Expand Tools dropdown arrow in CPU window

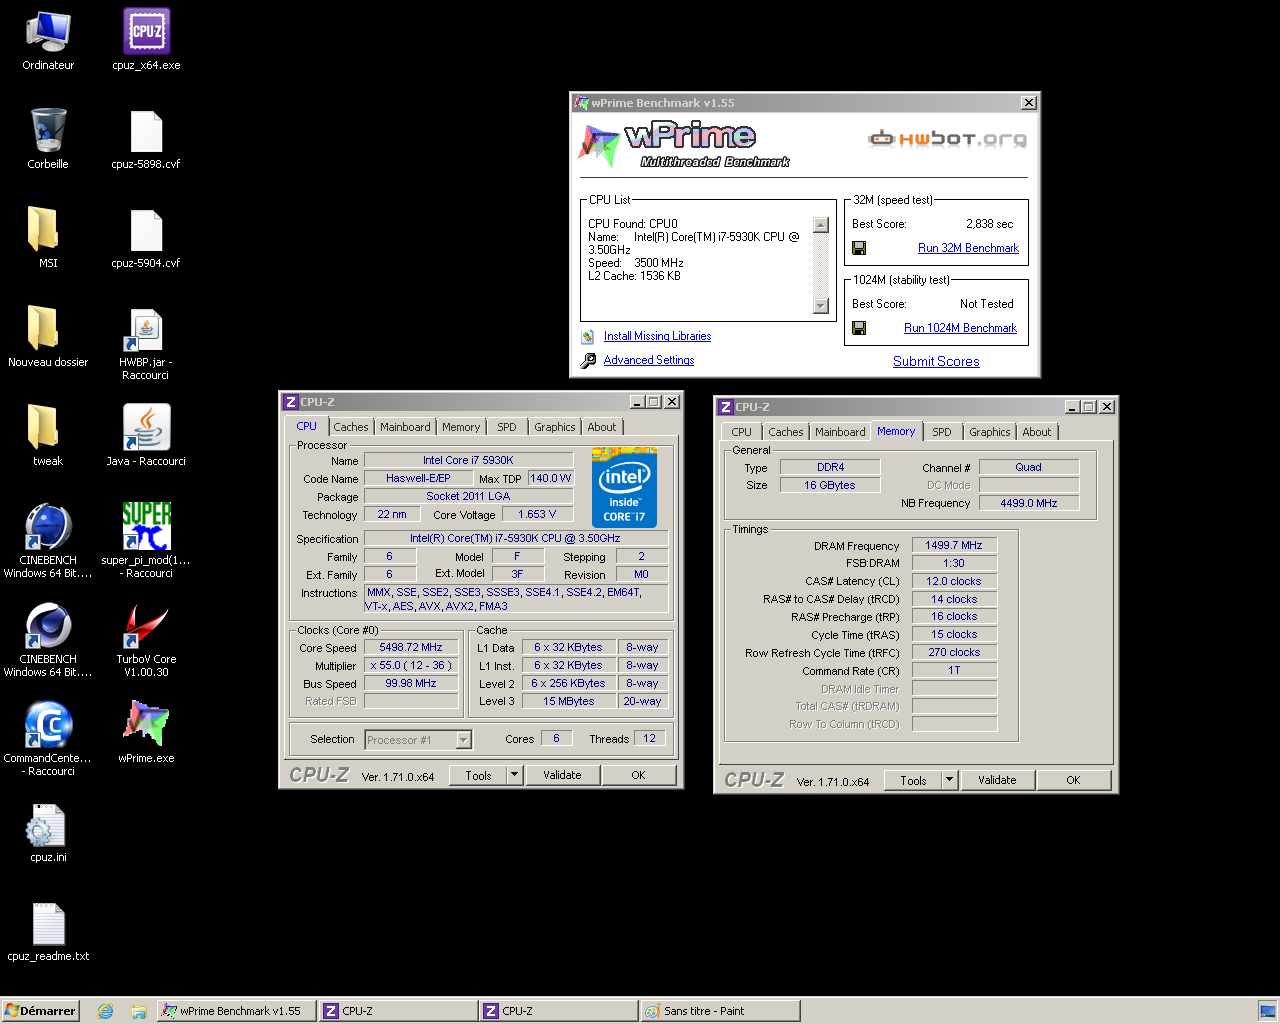515,775
